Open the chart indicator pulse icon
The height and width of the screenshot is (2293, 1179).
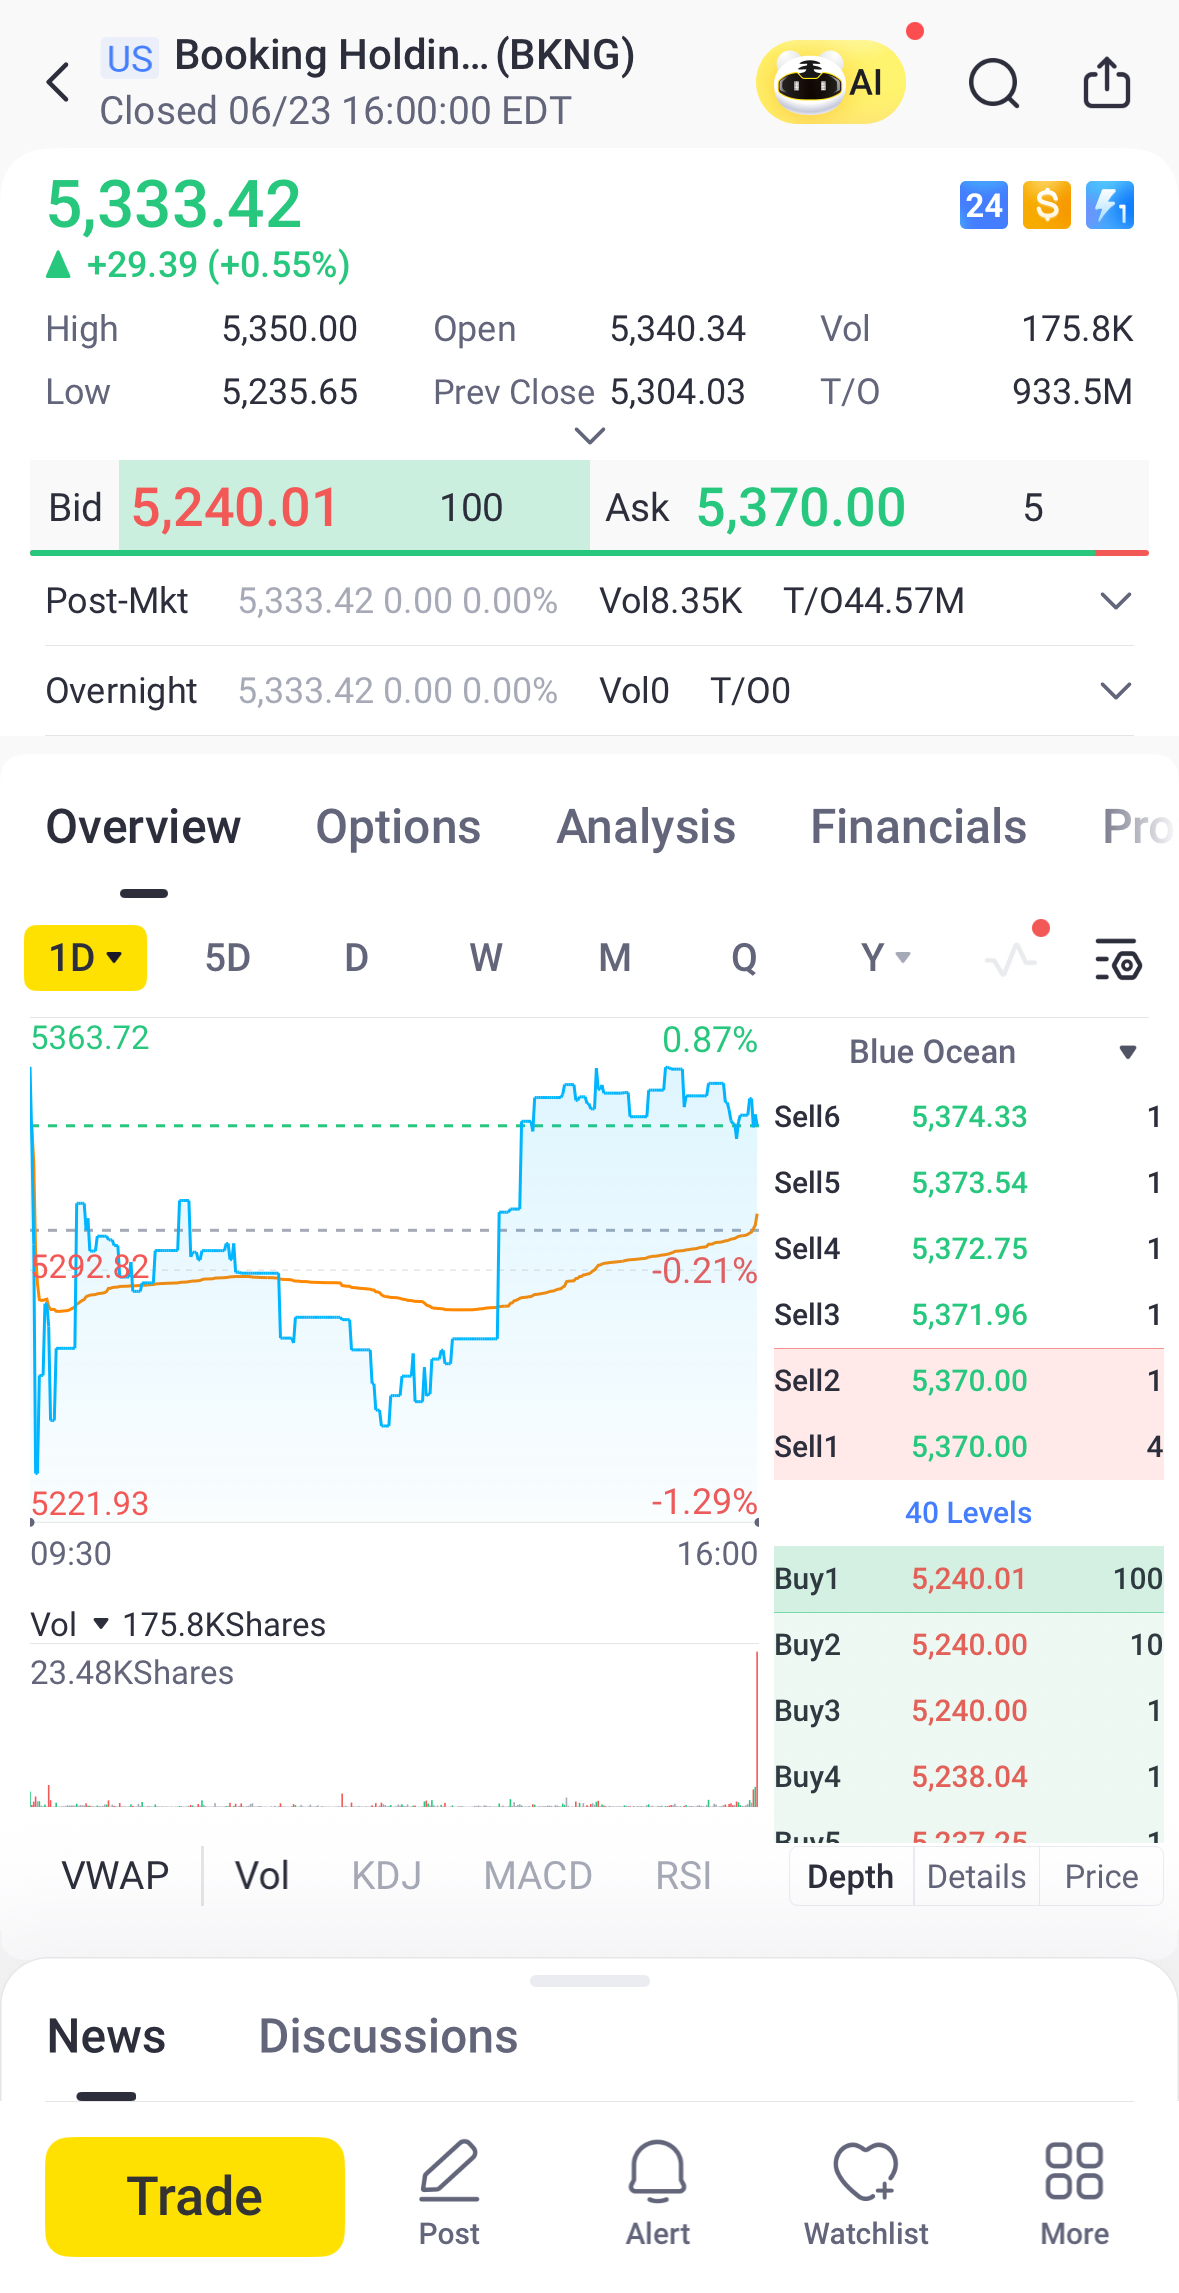(x=1011, y=959)
